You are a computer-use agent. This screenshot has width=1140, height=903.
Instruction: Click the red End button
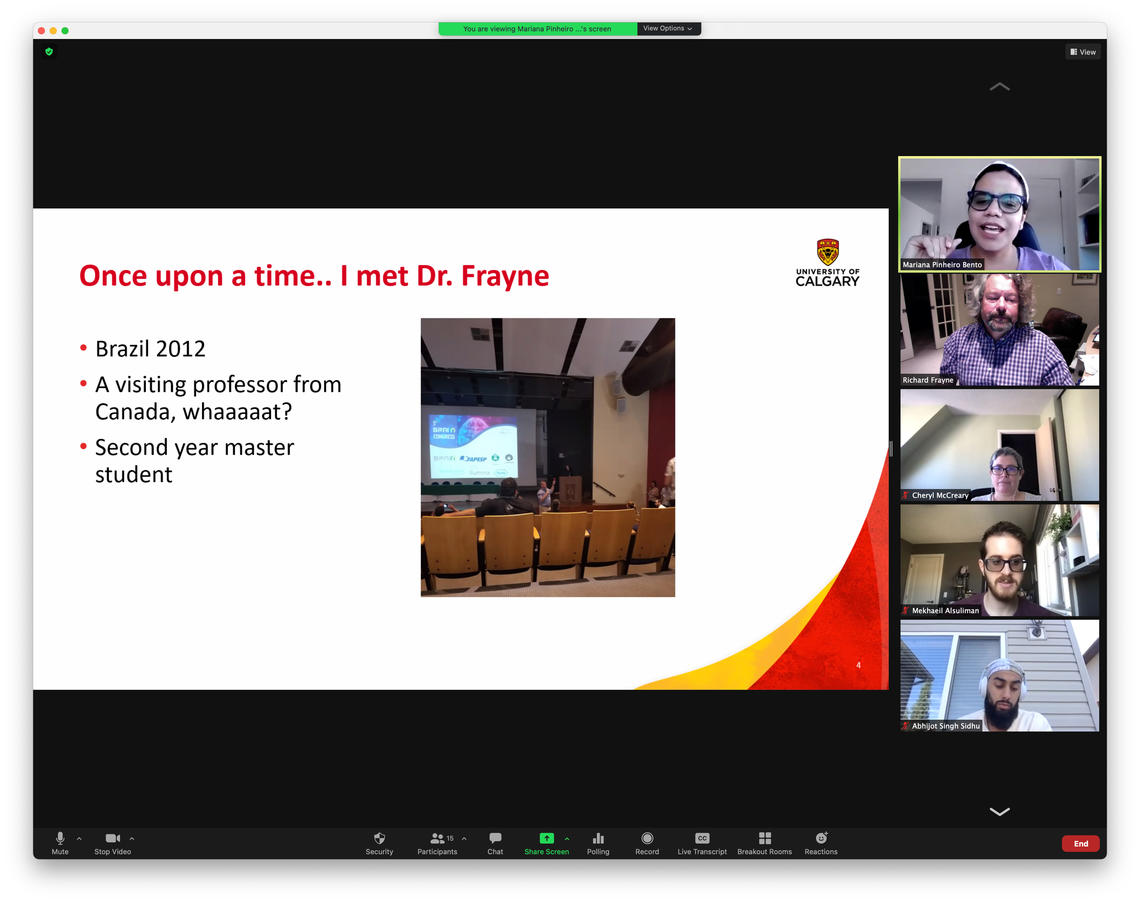point(1080,844)
